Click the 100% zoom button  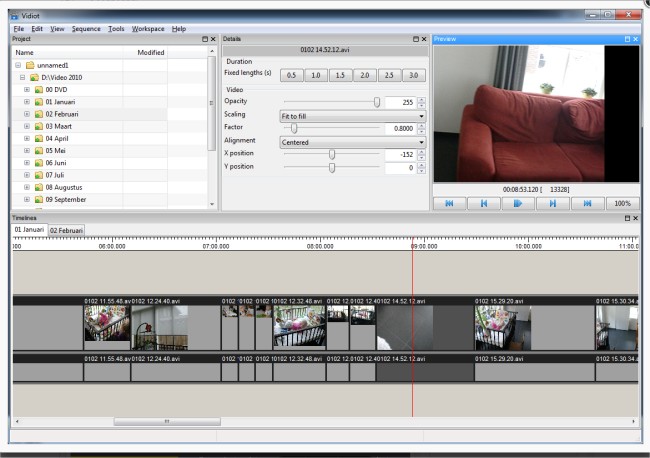622,203
